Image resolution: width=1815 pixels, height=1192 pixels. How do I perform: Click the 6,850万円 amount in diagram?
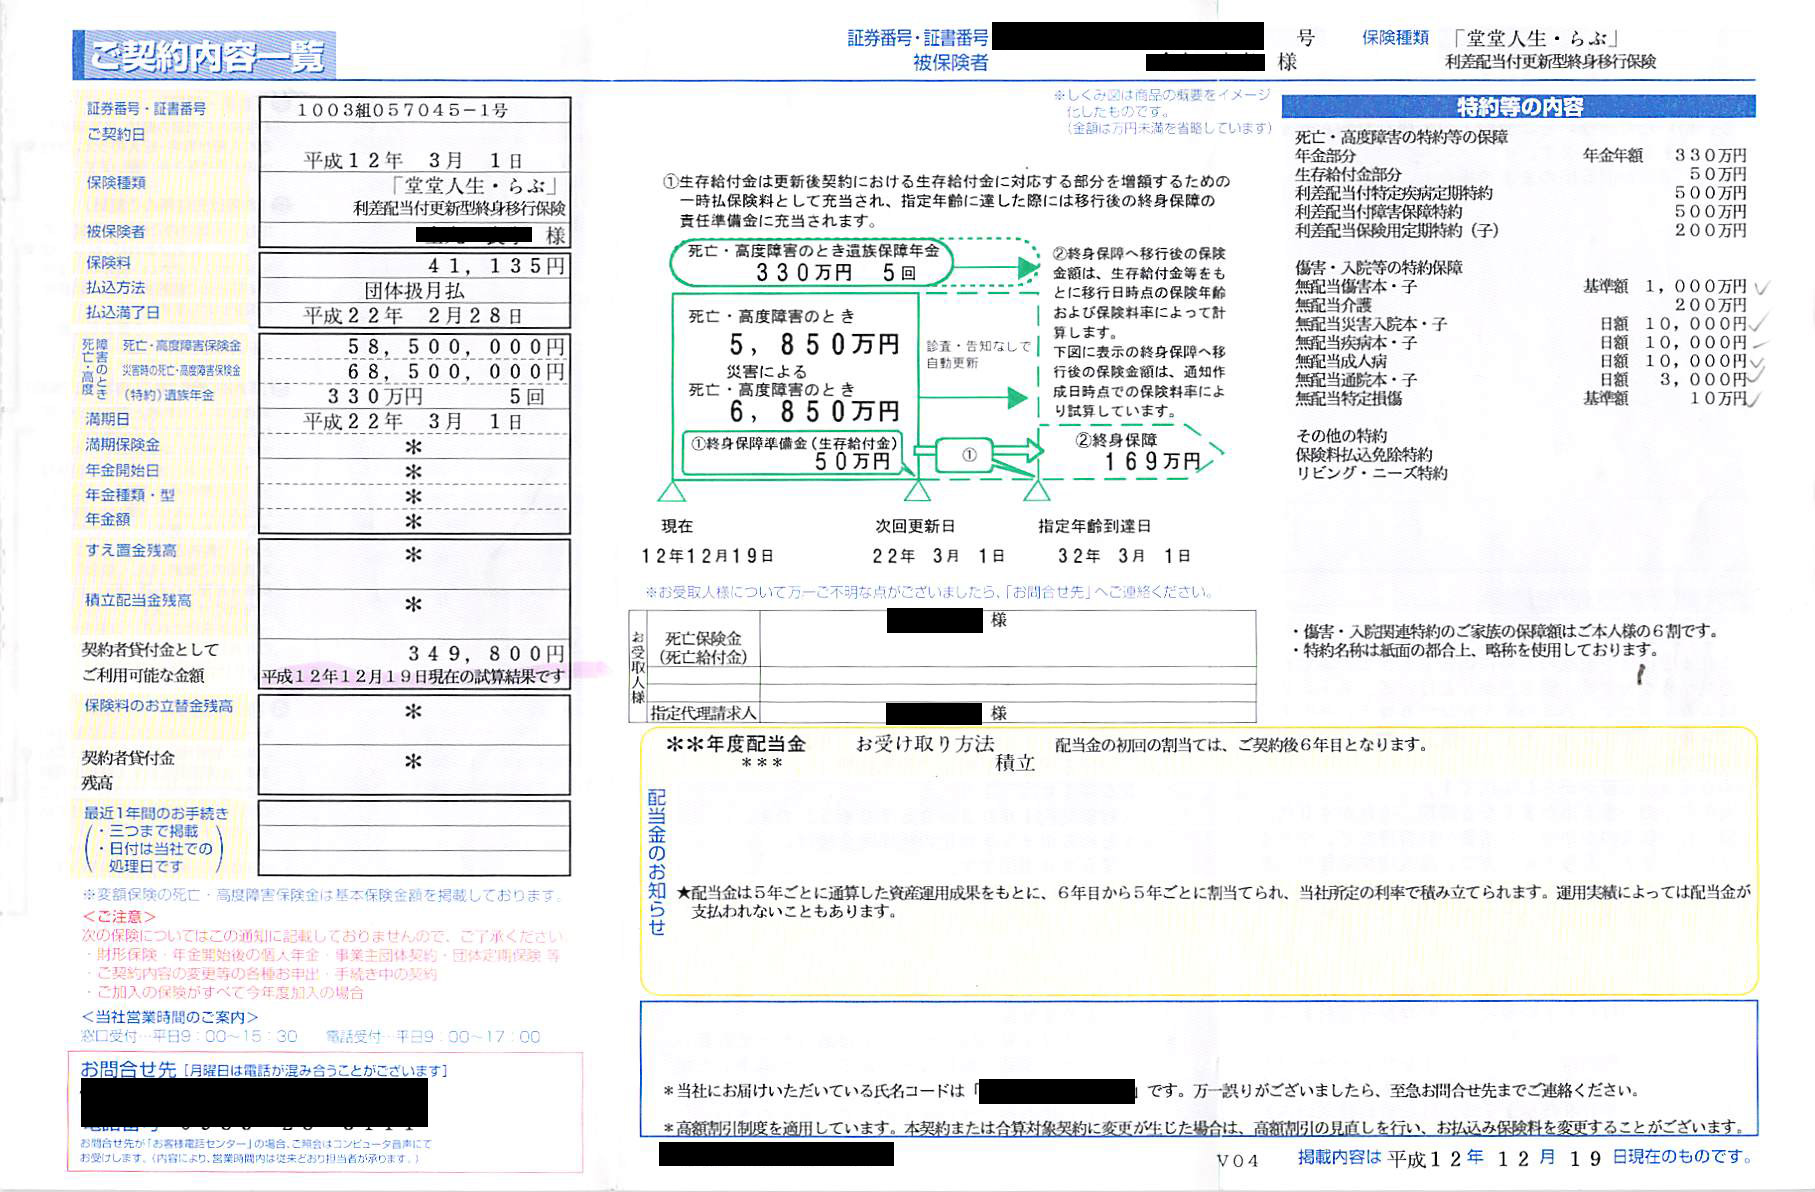(x=814, y=411)
